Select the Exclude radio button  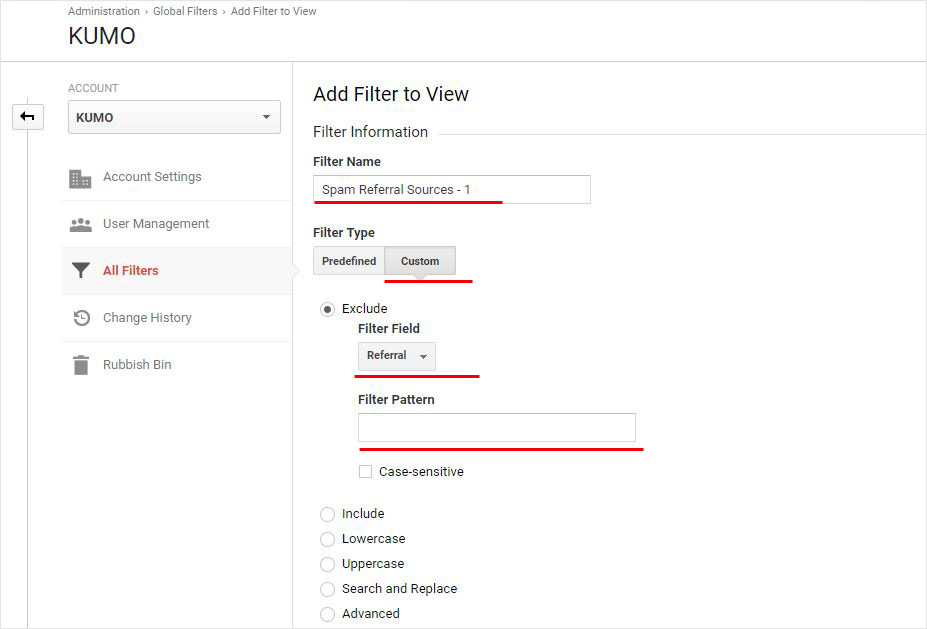pyautogui.click(x=328, y=309)
